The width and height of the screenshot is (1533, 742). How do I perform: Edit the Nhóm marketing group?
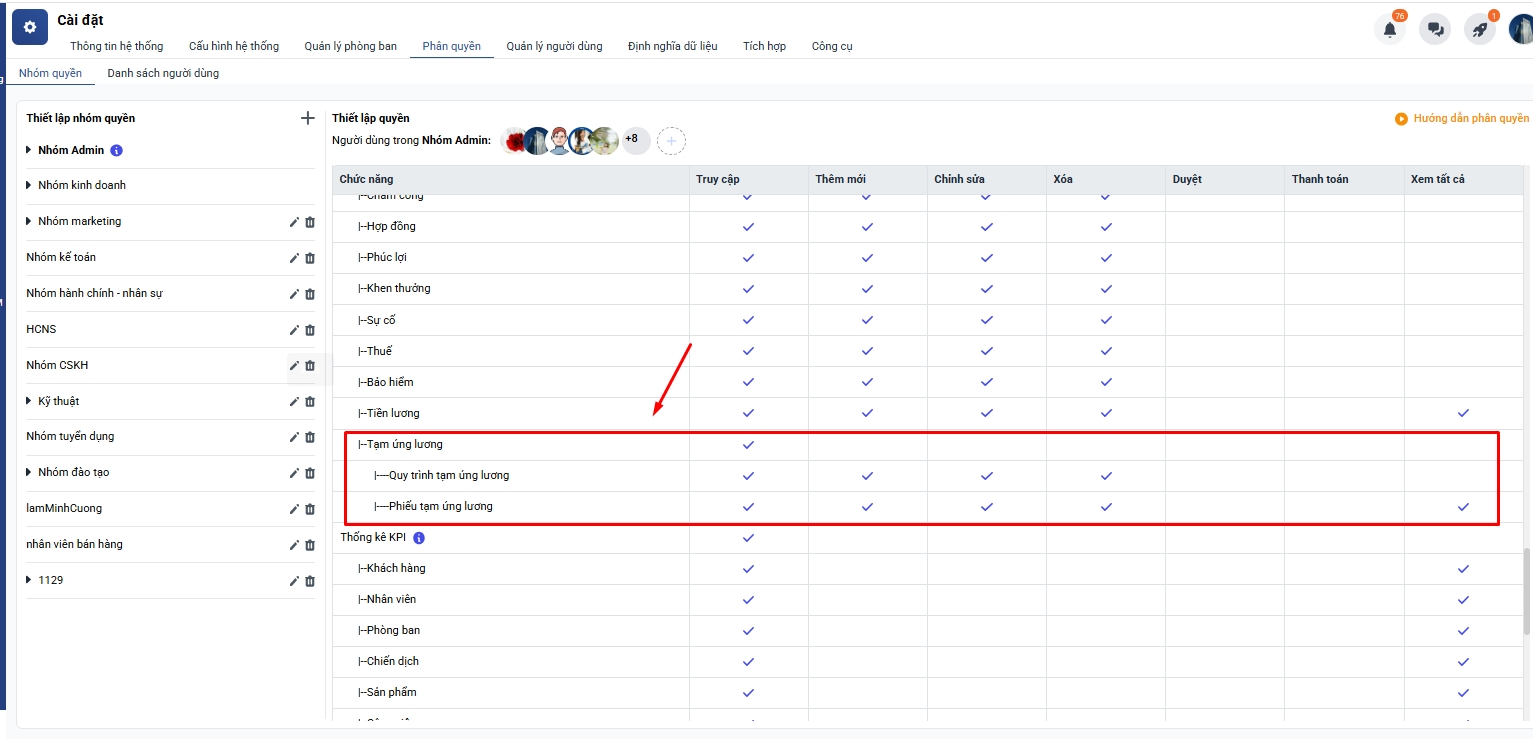294,222
